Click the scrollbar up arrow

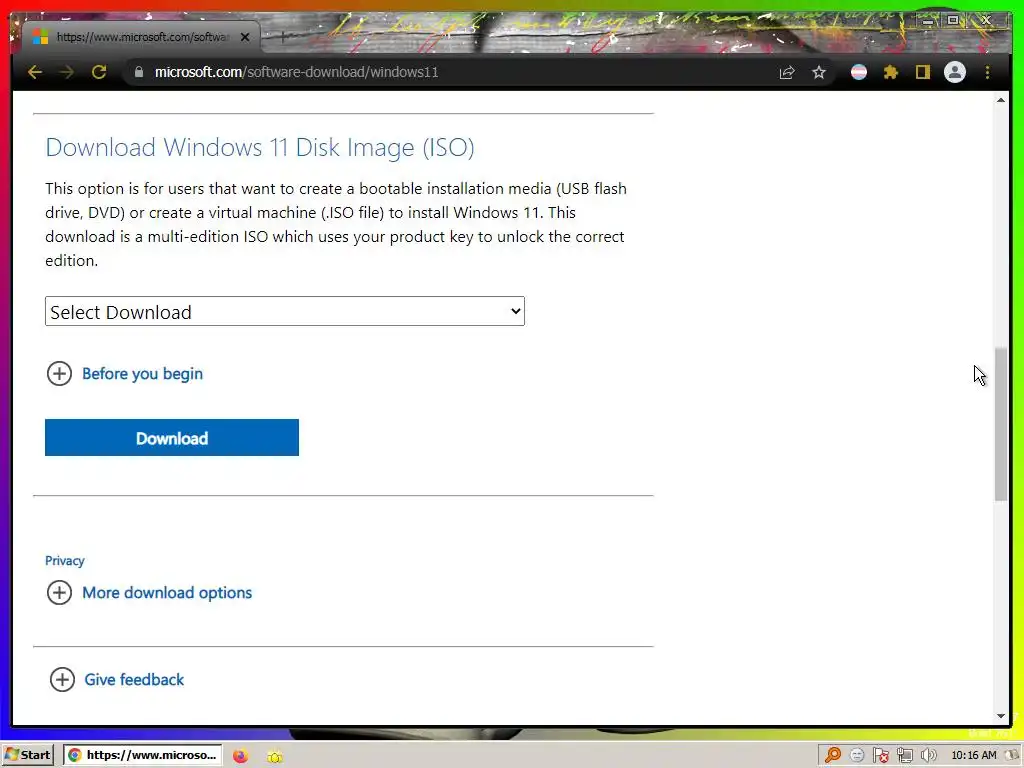[1000, 100]
